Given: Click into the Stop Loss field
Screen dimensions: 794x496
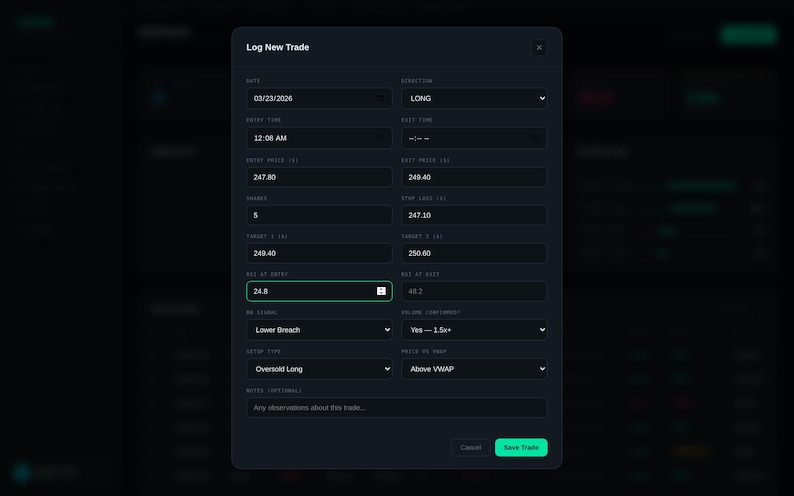Looking at the screenshot, I should click(474, 215).
